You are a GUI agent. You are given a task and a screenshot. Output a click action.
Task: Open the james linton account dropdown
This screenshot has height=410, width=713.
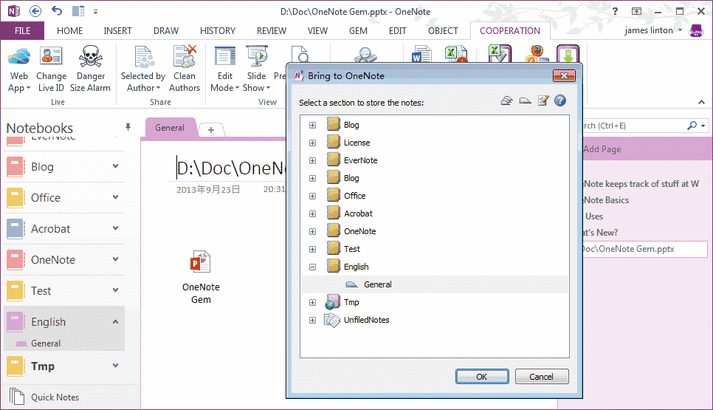(680, 30)
